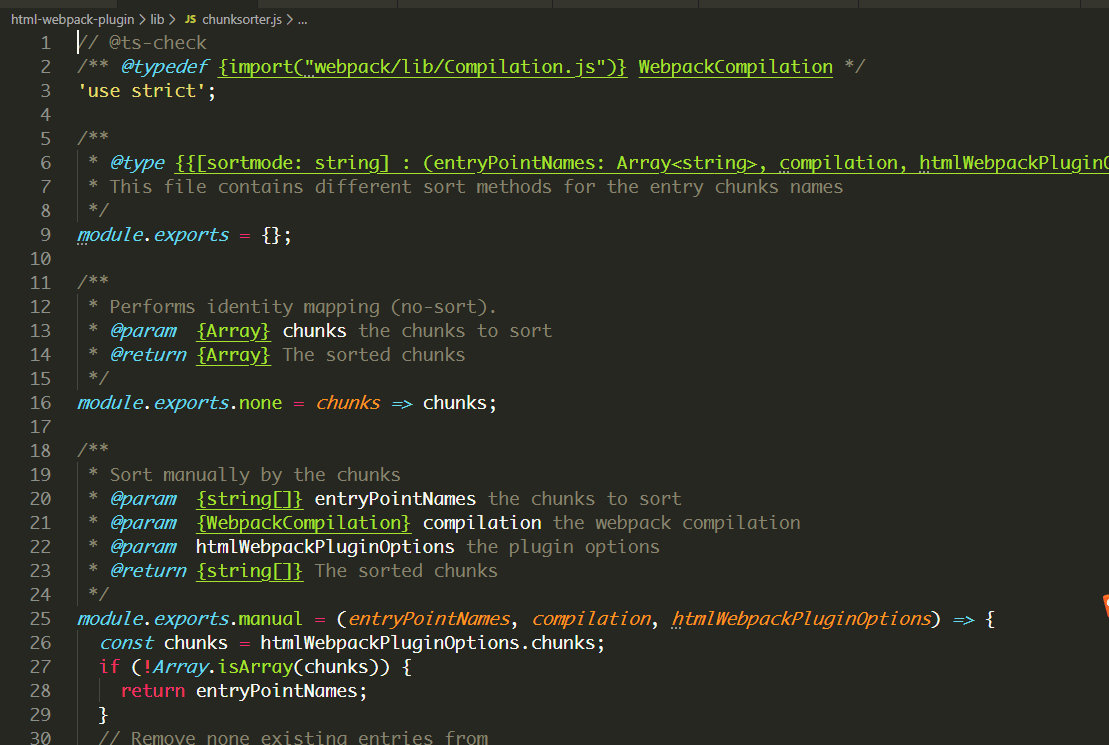The image size is (1109, 745).
Task: Click the word chunks on line 26
Action: click(196, 642)
